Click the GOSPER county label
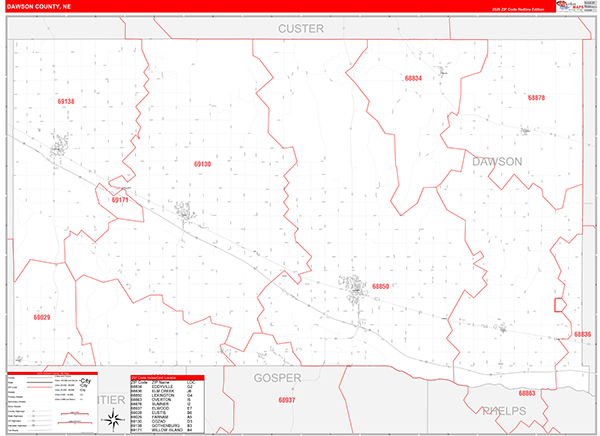 [x=277, y=378]
